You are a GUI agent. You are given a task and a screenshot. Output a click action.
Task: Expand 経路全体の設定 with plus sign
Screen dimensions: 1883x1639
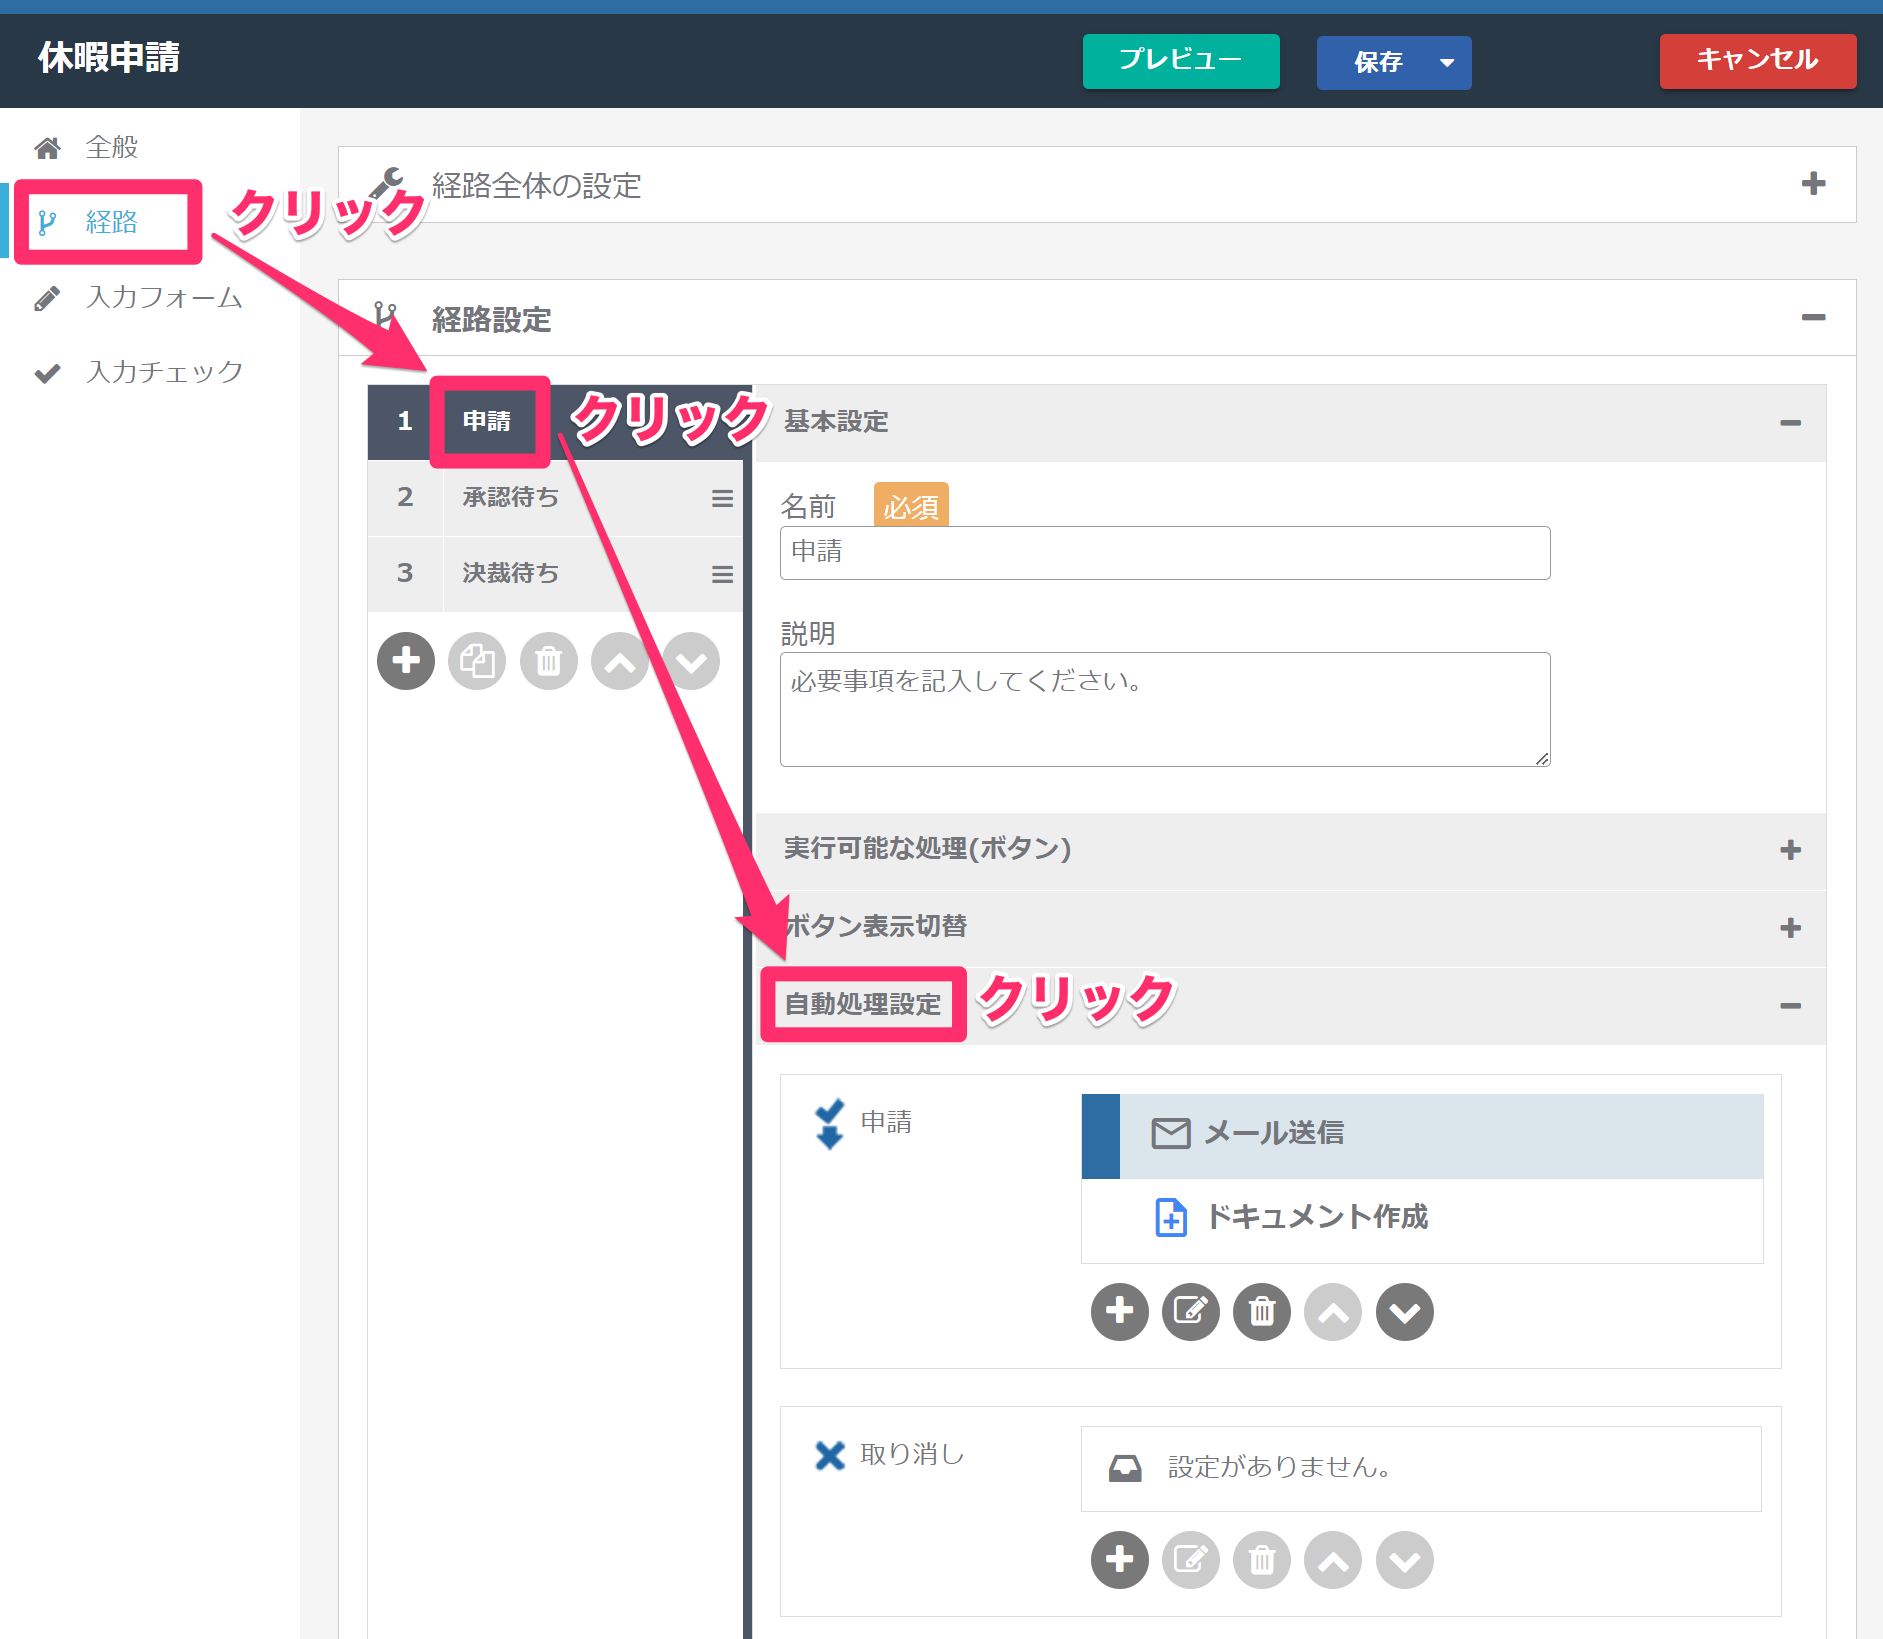[1813, 184]
